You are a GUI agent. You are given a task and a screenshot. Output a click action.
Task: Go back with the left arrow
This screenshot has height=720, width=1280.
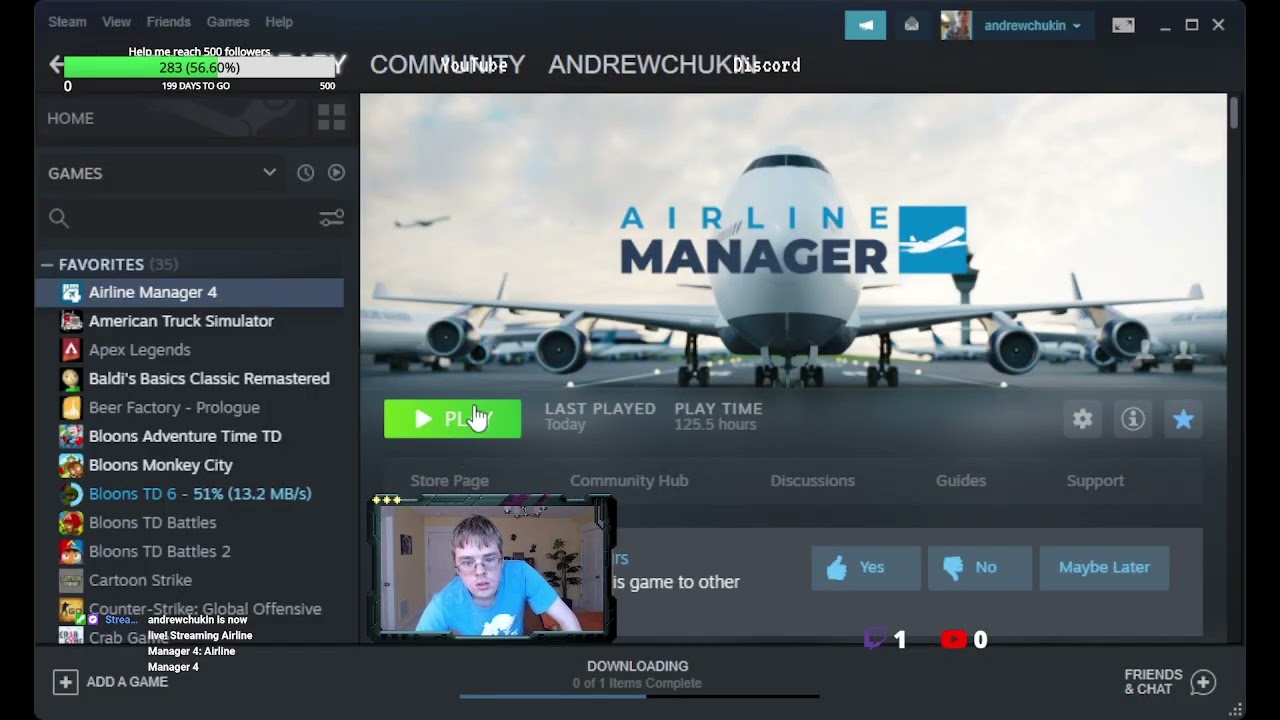(55, 65)
